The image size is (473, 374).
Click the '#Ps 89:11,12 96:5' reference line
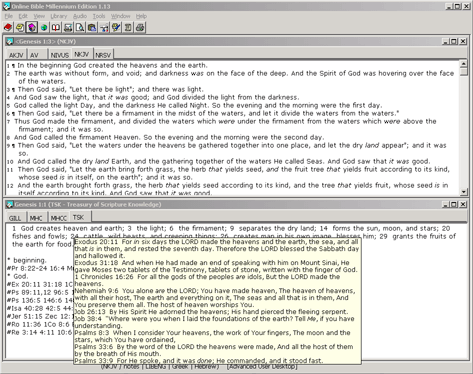pos(40,292)
